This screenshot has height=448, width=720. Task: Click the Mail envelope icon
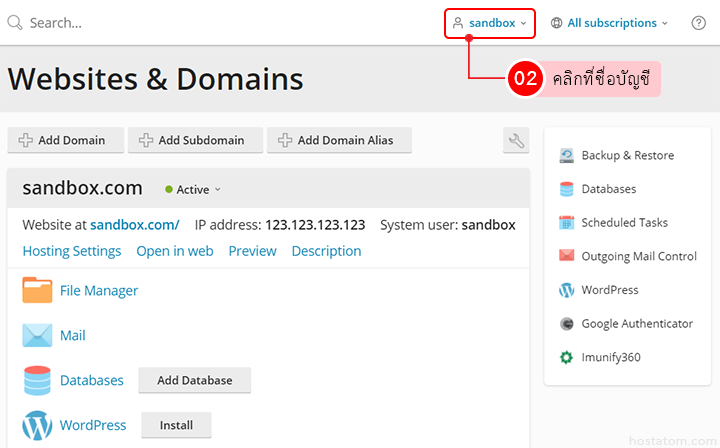[37, 335]
